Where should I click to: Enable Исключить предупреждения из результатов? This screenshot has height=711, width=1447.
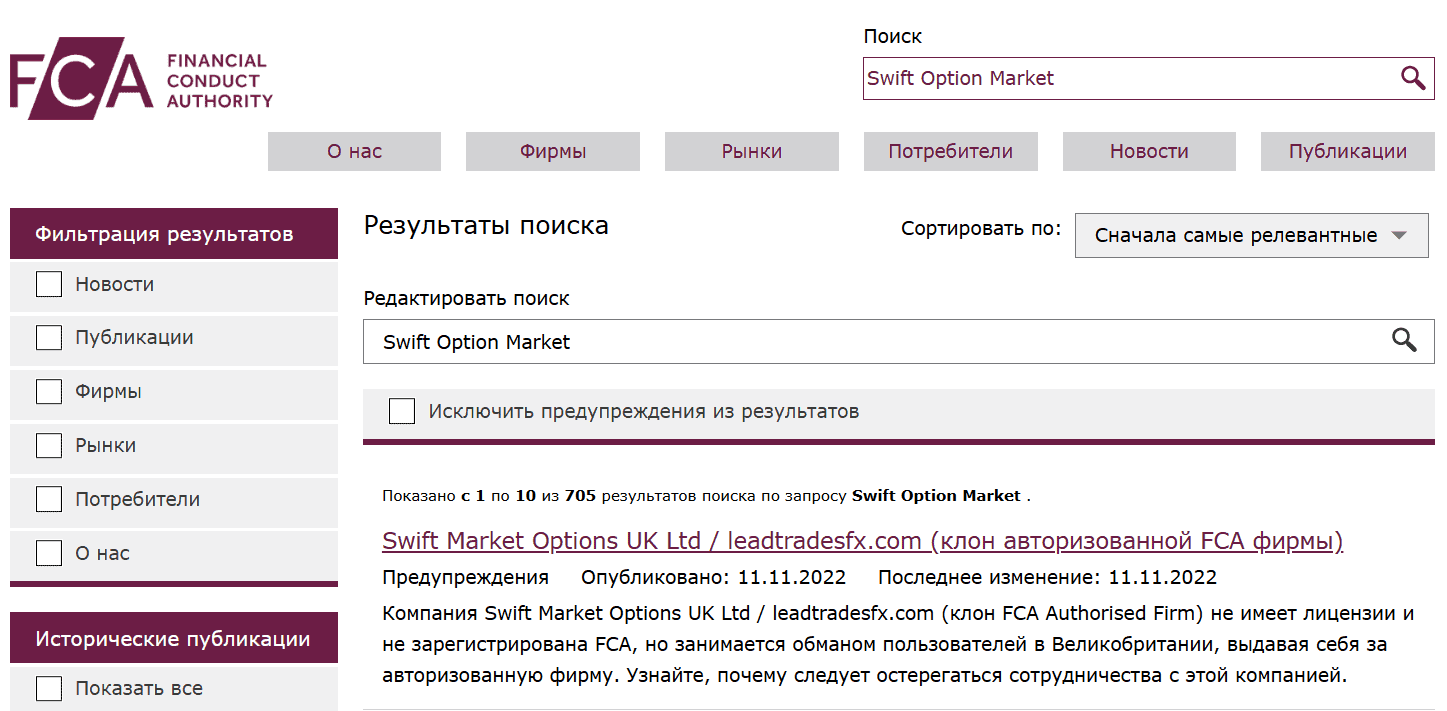pos(402,410)
